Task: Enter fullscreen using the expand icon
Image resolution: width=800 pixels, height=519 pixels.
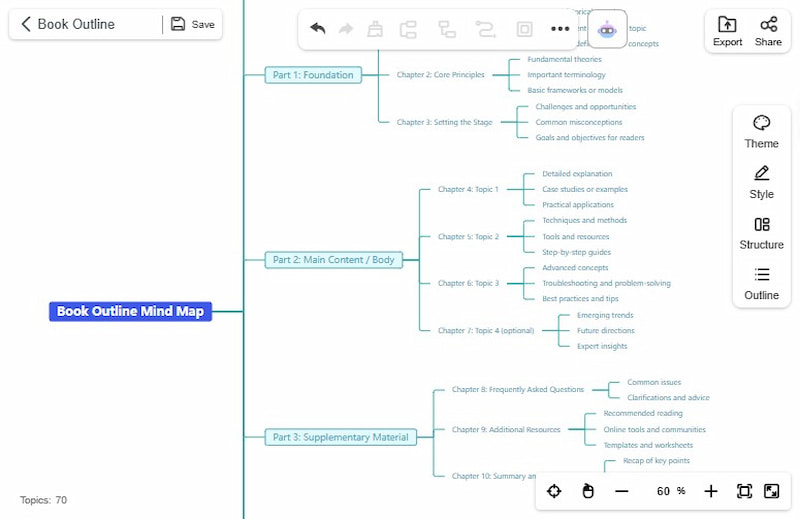Action: [x=772, y=491]
